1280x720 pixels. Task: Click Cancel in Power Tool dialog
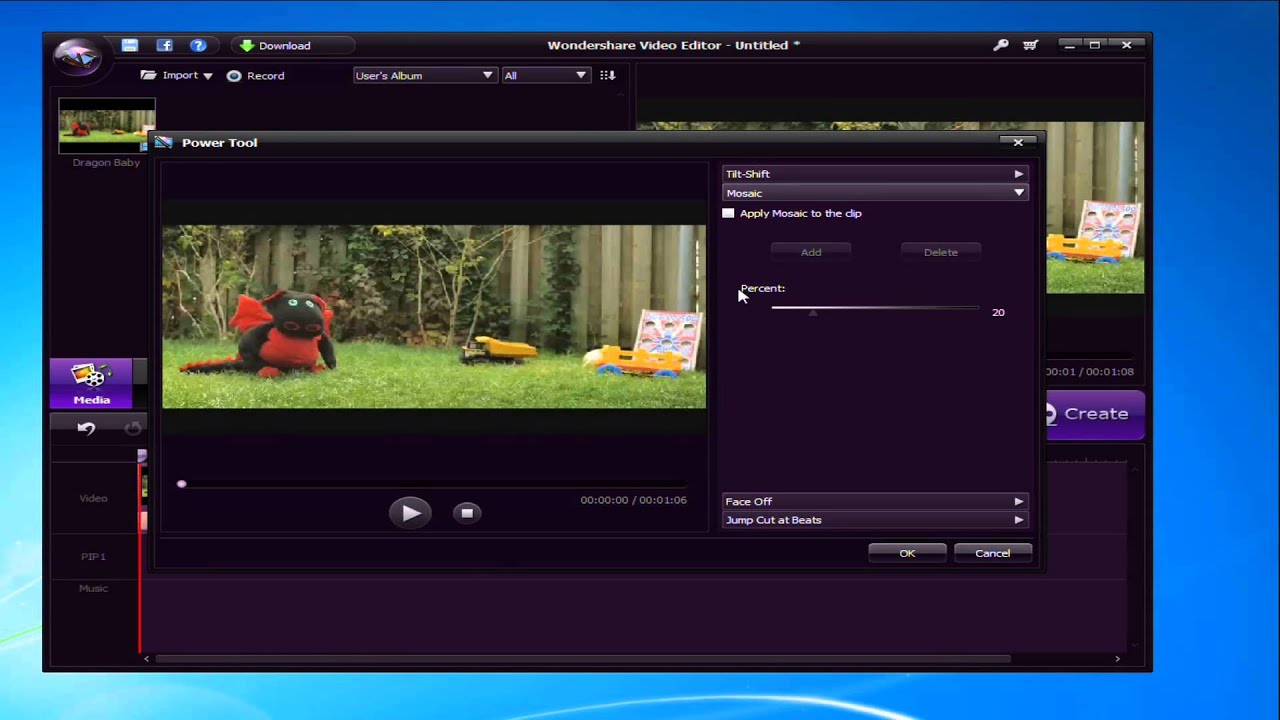992,553
